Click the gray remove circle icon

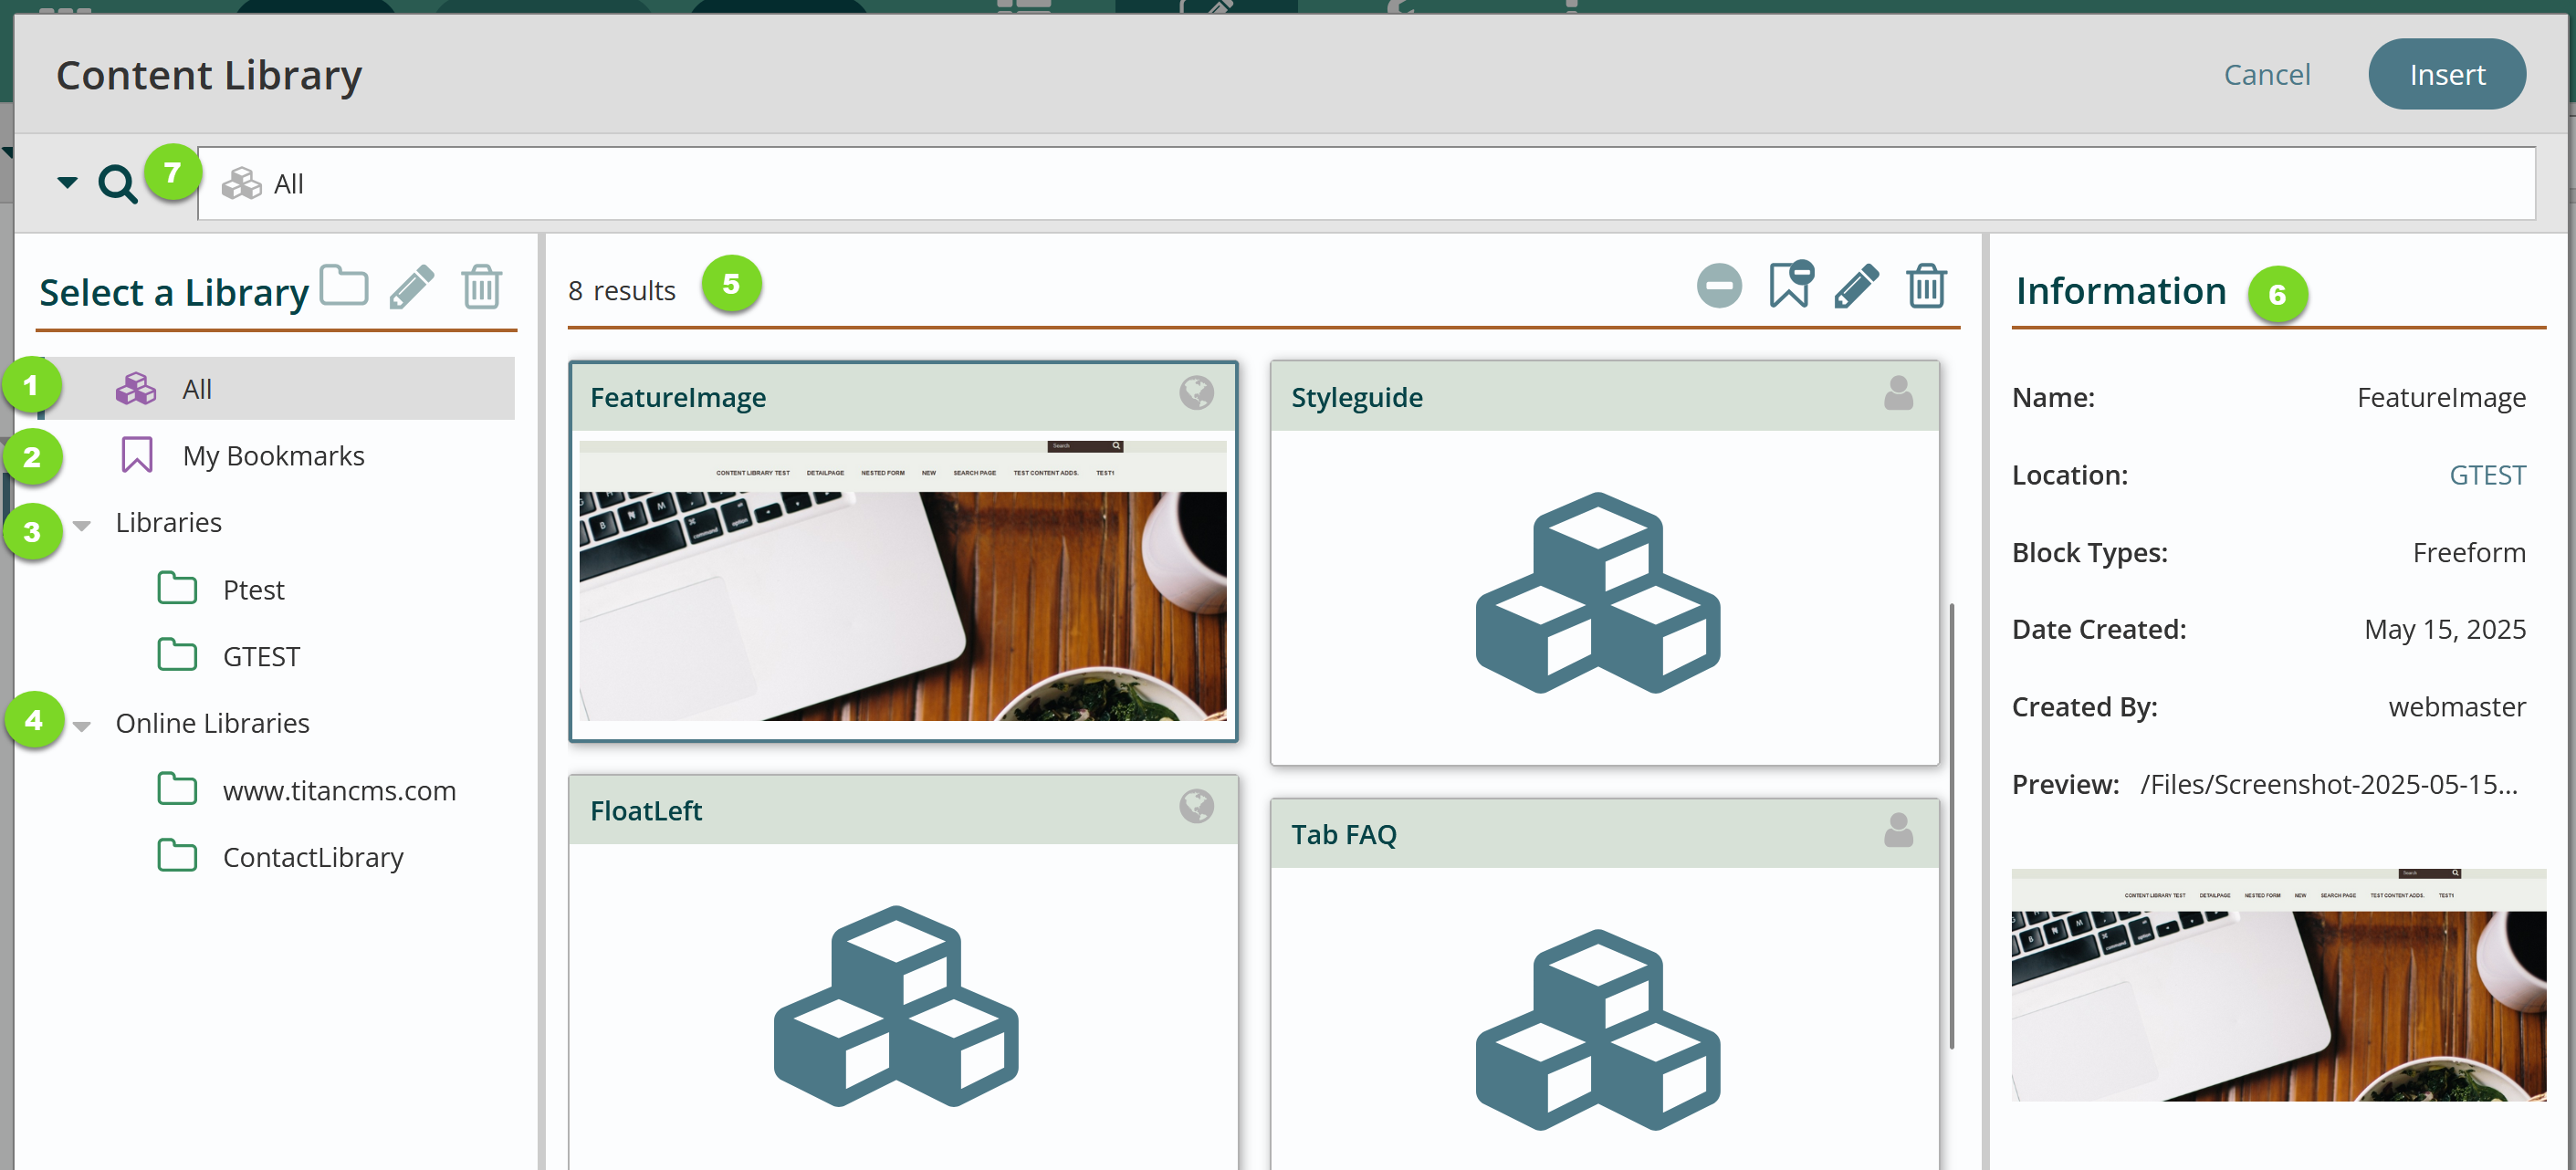(1719, 287)
